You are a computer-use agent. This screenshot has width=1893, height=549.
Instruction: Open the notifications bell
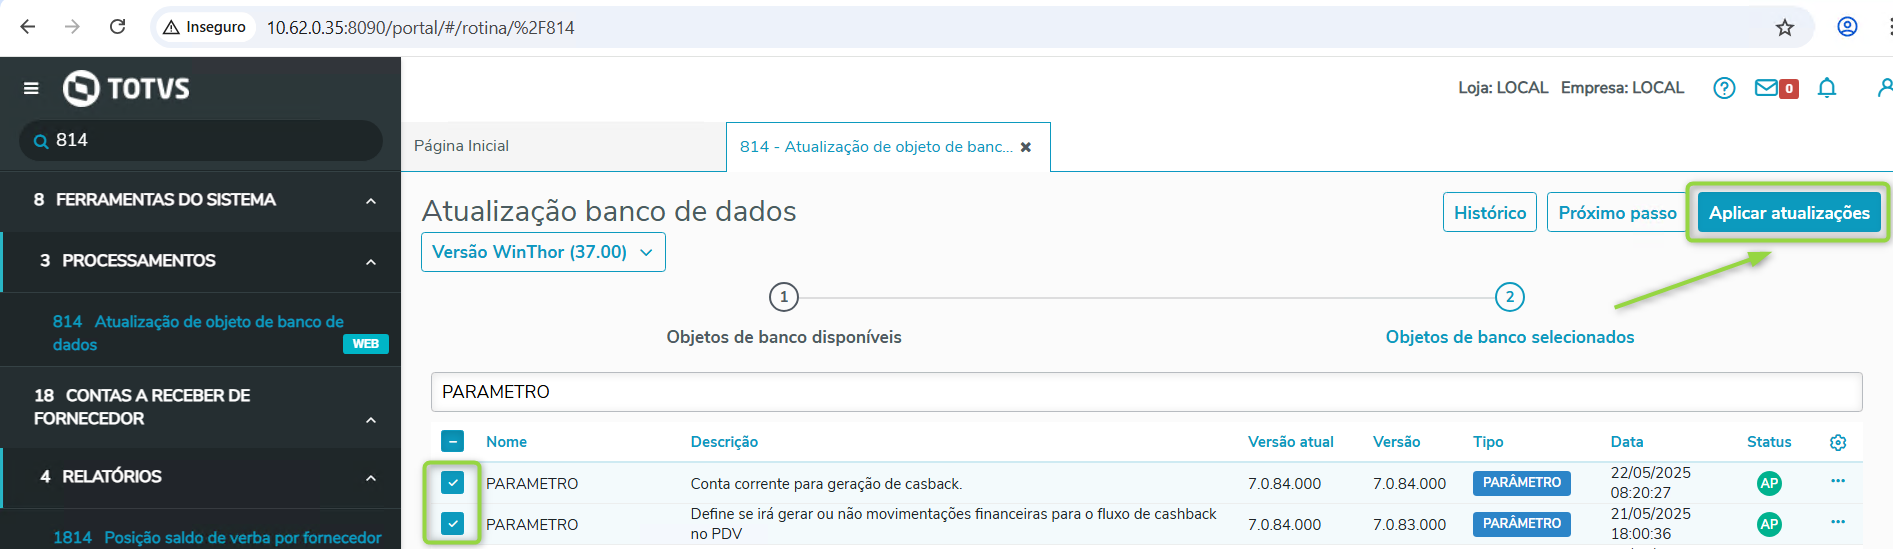coord(1826,88)
